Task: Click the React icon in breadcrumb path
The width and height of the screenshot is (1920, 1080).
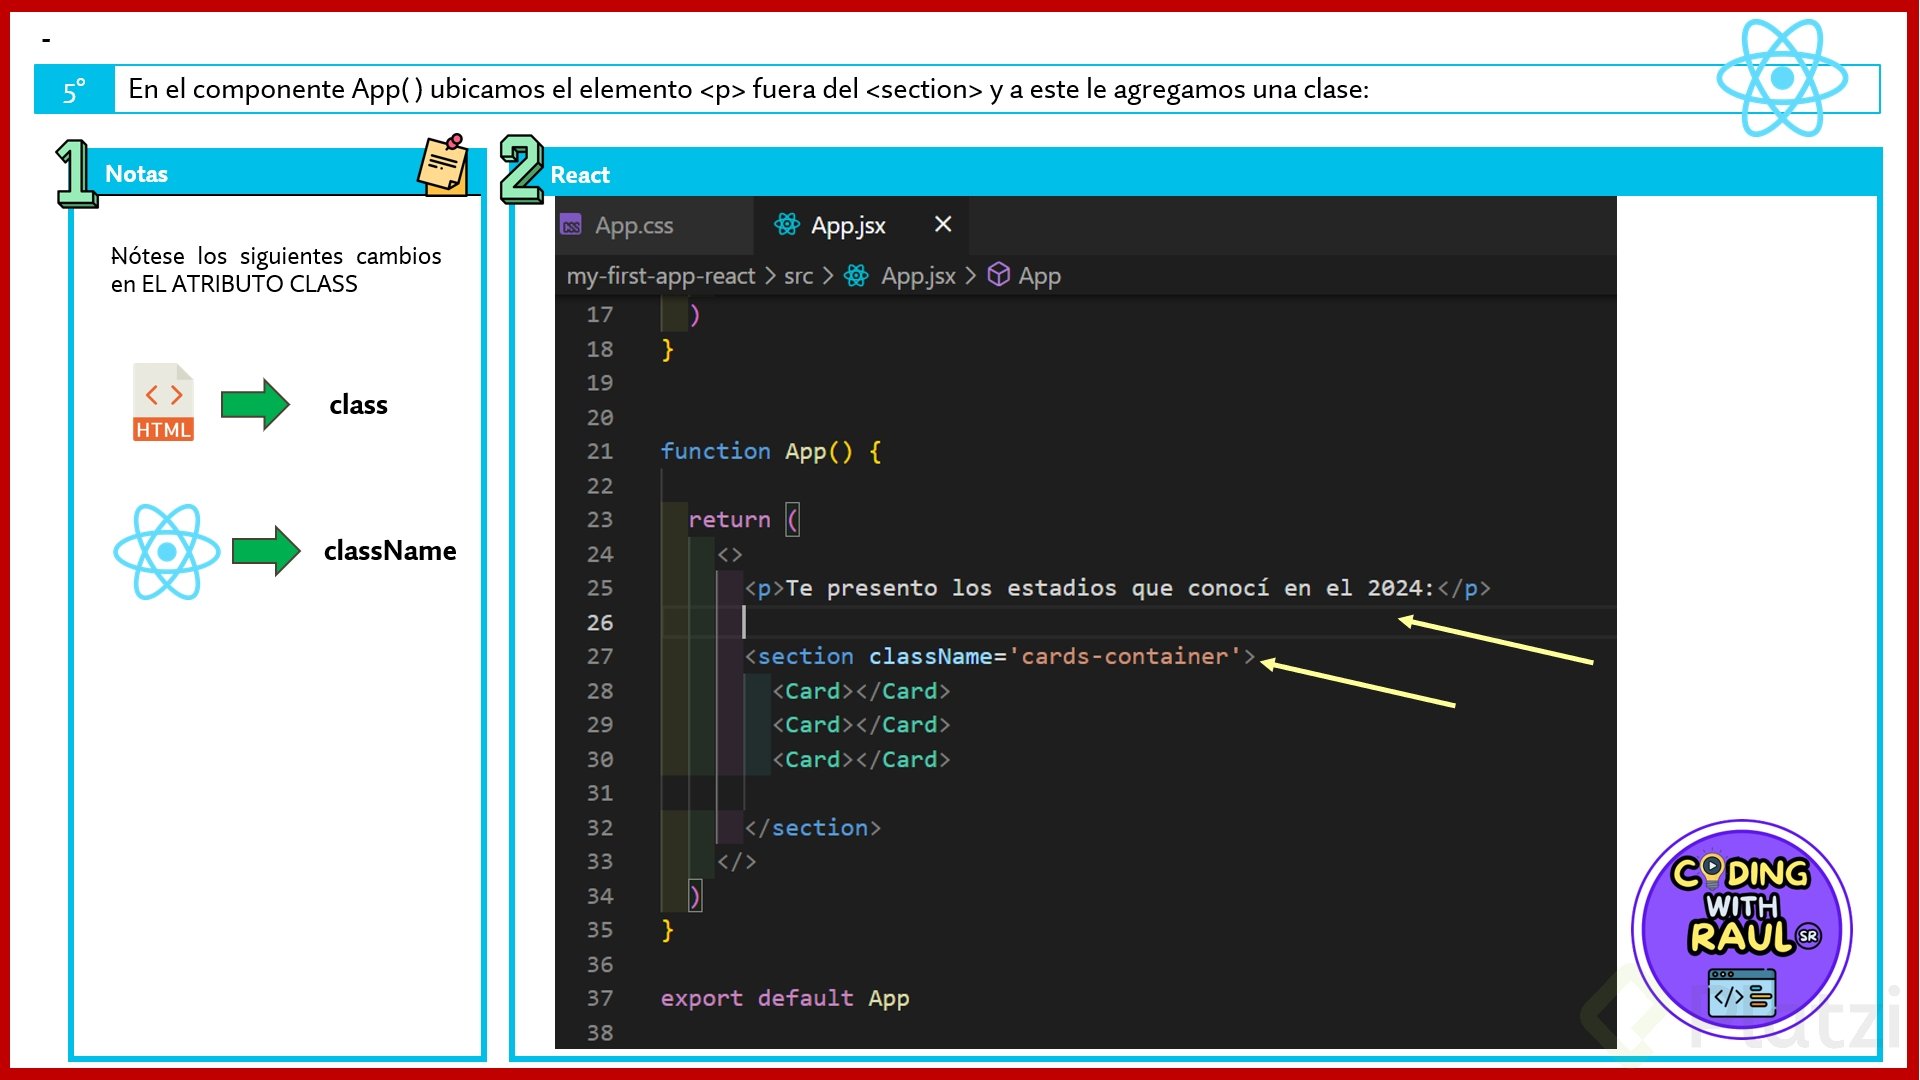Action: click(x=856, y=276)
